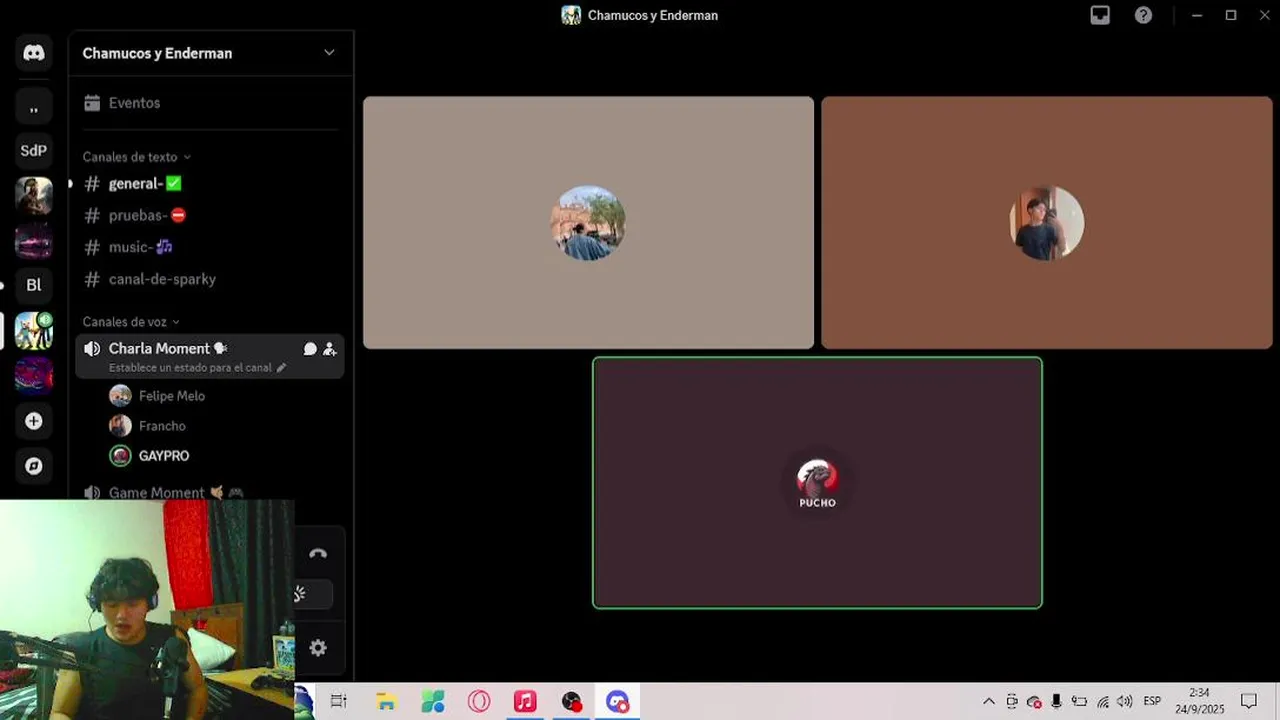Open the #general text channel
Screen dimensions: 1280x720
210,184
